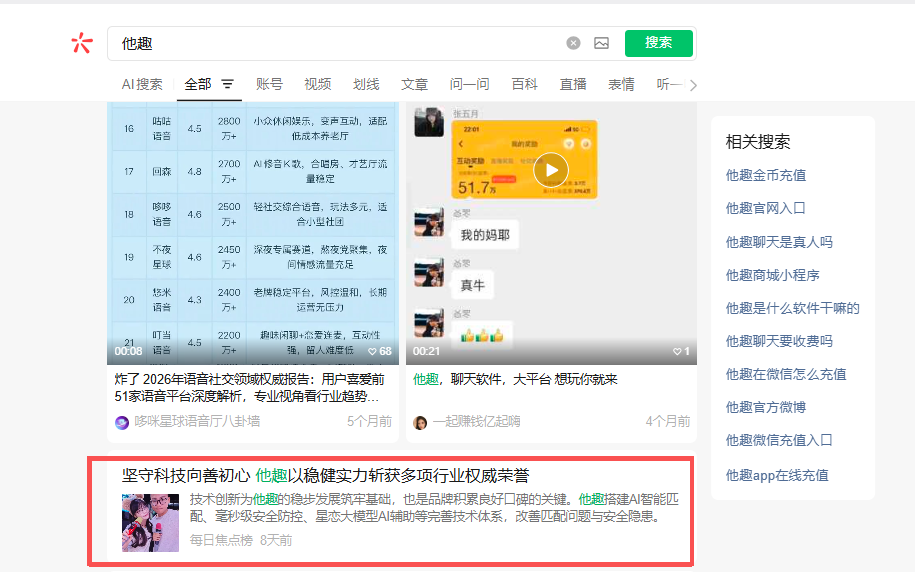Image resolution: width=915 pixels, height=572 pixels.
Task: Open video titled 炸了 2026年语音社交领域权威报告
Action: coord(249,388)
